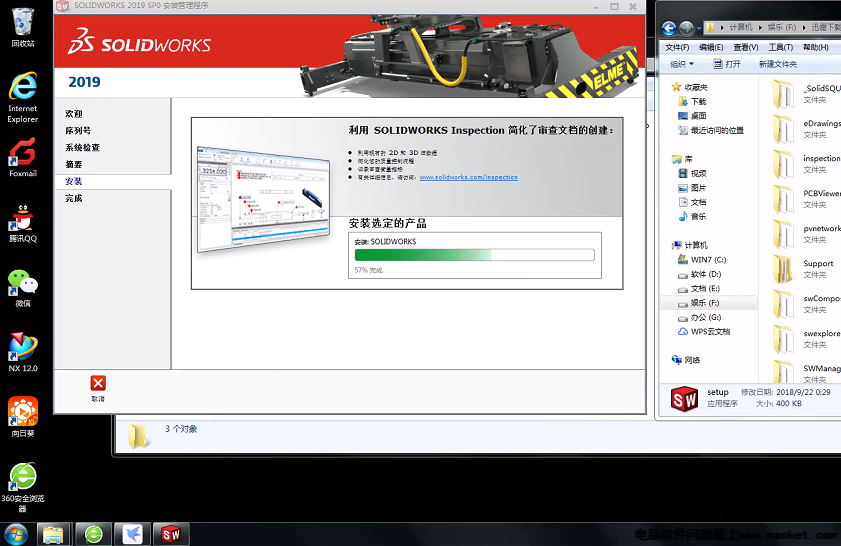The height and width of the screenshot is (546, 841).
Task: Open the 帮助(H) menu in Explorer
Action: [816, 47]
